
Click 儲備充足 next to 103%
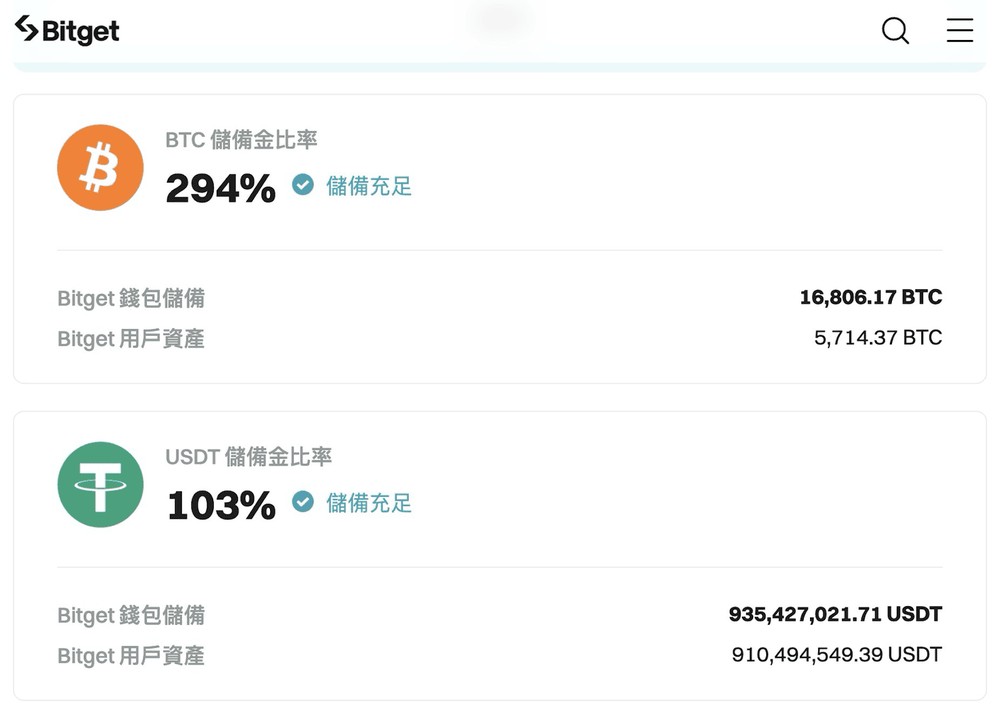369,503
